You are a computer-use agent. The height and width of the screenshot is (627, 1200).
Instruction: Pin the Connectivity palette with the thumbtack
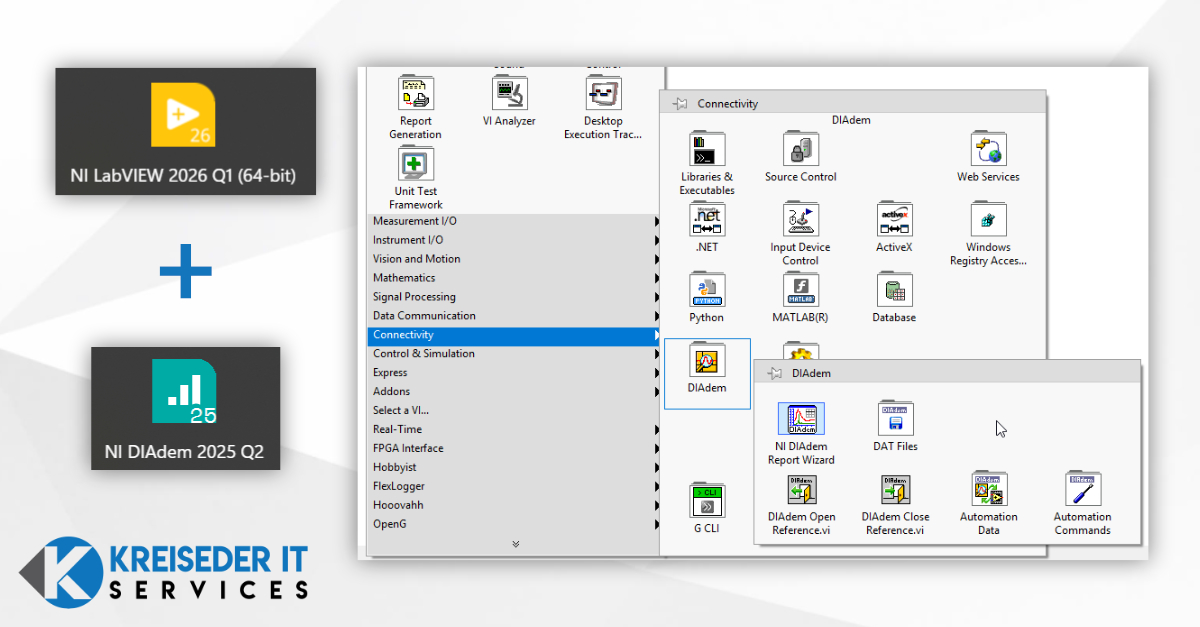pyautogui.click(x=680, y=104)
